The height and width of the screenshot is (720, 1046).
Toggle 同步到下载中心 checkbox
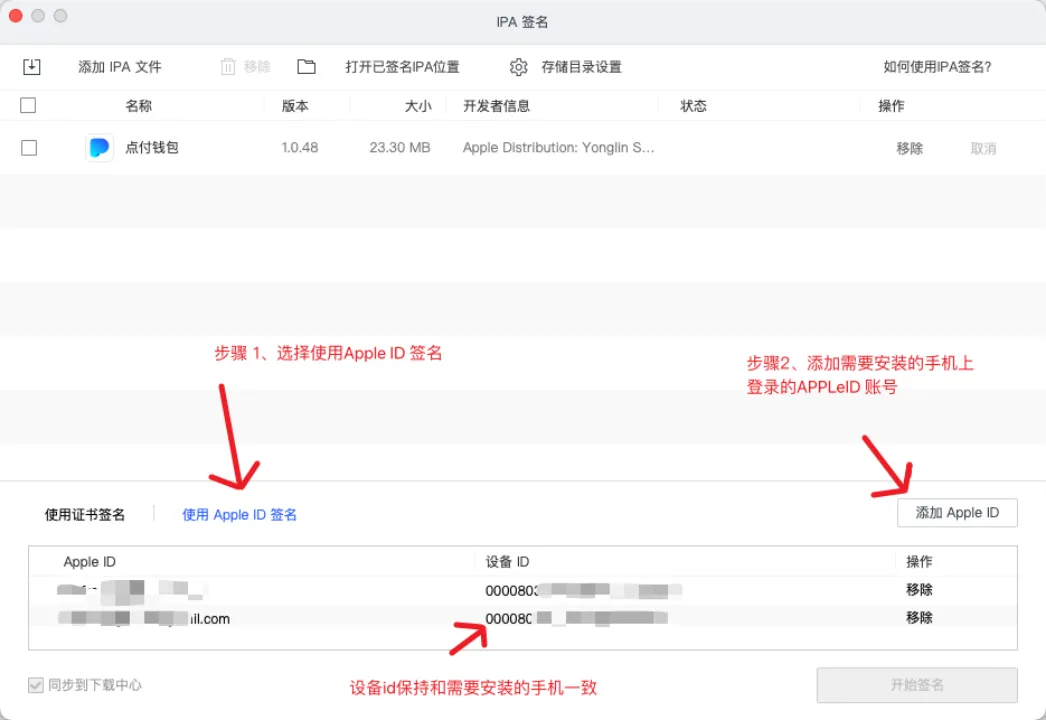[35, 685]
